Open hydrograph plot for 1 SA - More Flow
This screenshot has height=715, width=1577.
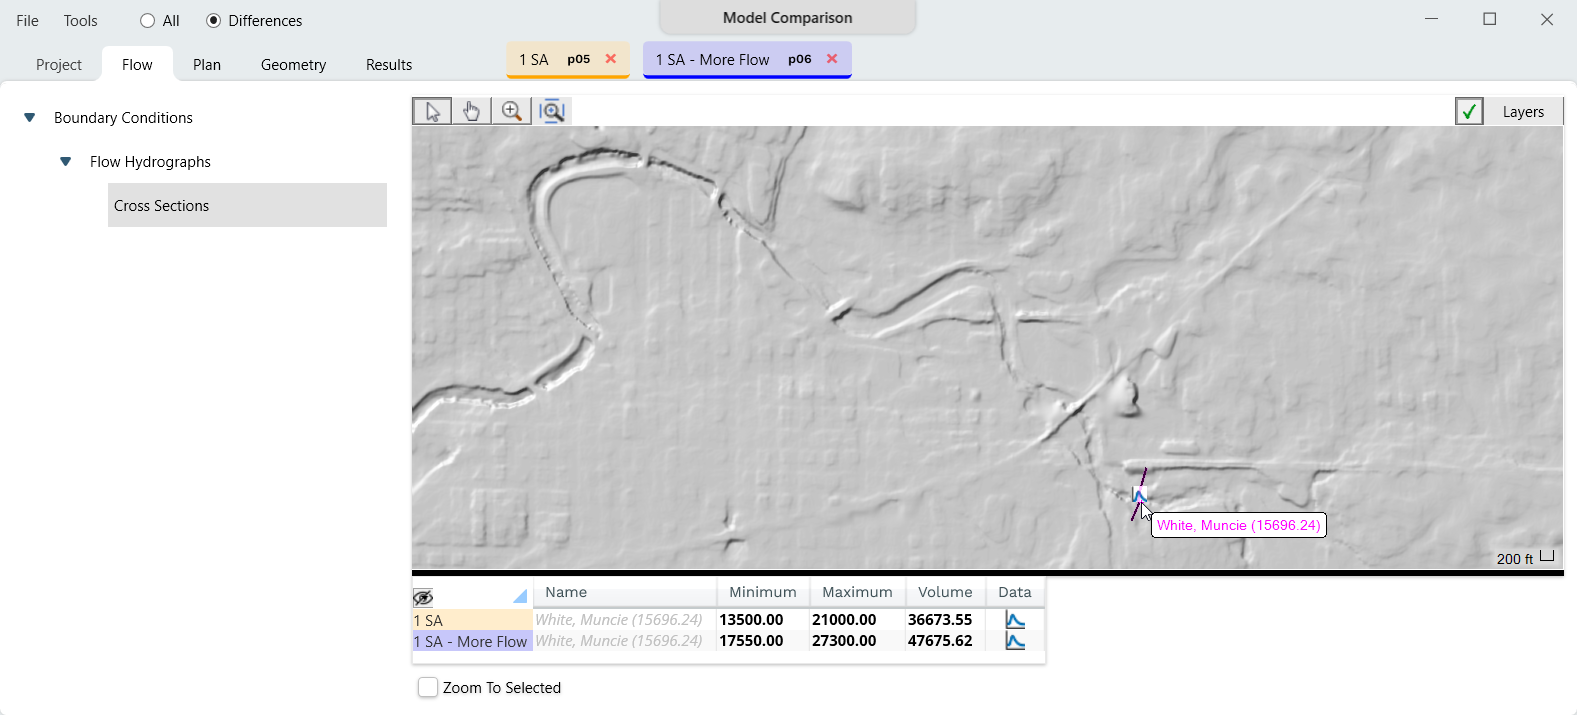[x=1015, y=641]
